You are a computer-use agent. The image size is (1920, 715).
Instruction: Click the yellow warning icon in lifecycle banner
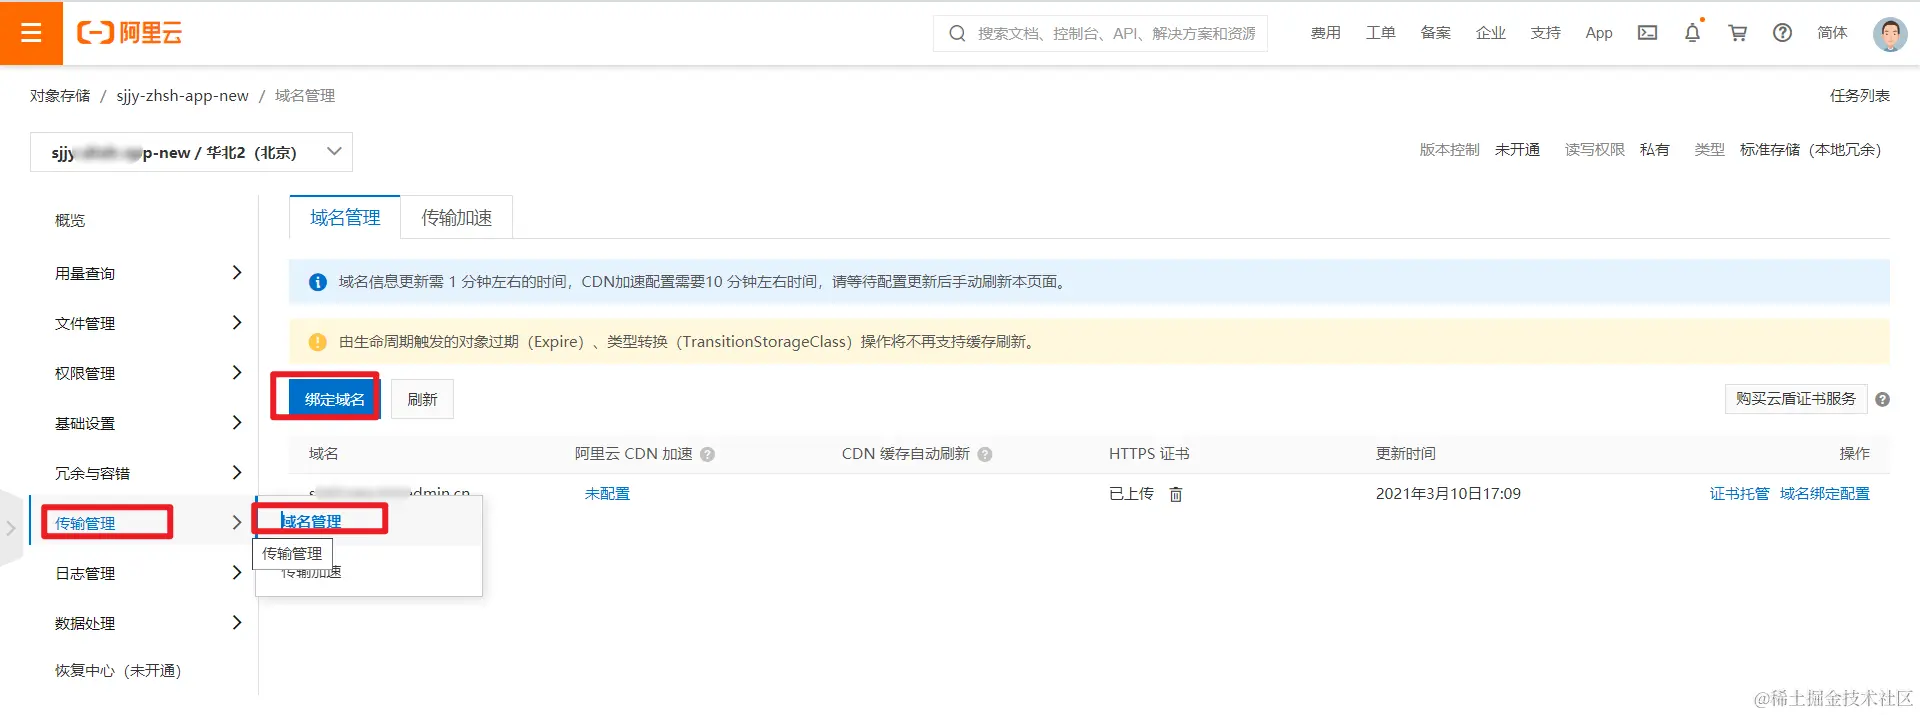pos(318,342)
